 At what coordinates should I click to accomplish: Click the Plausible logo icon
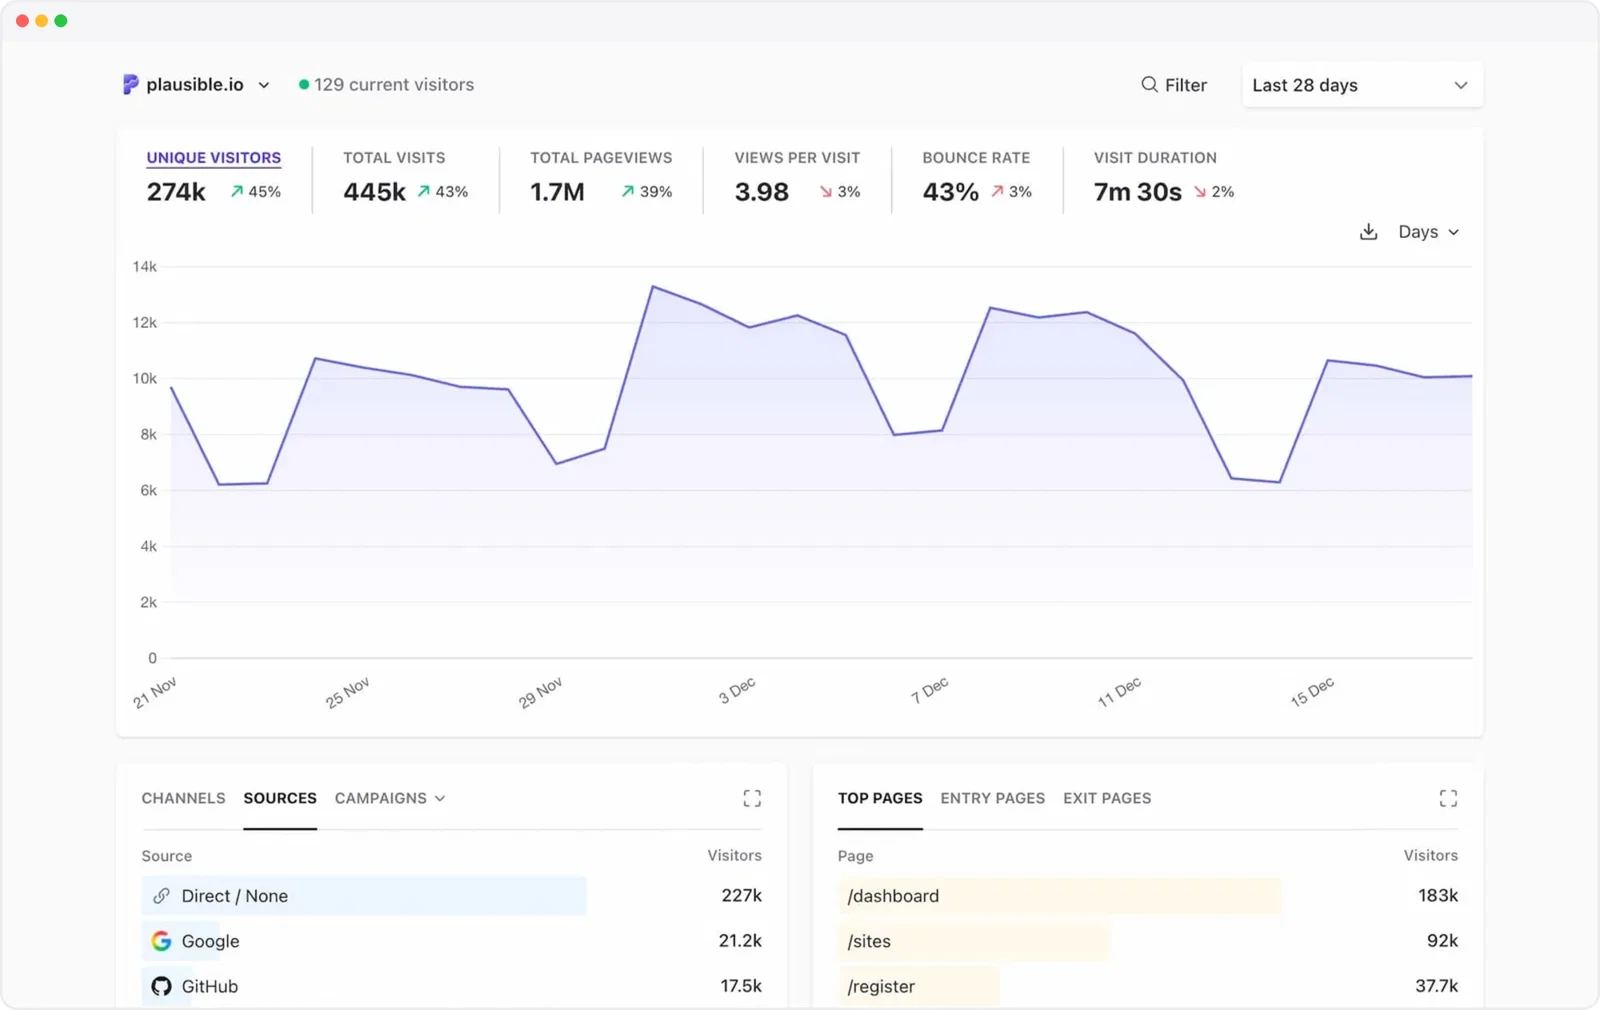click(x=129, y=84)
